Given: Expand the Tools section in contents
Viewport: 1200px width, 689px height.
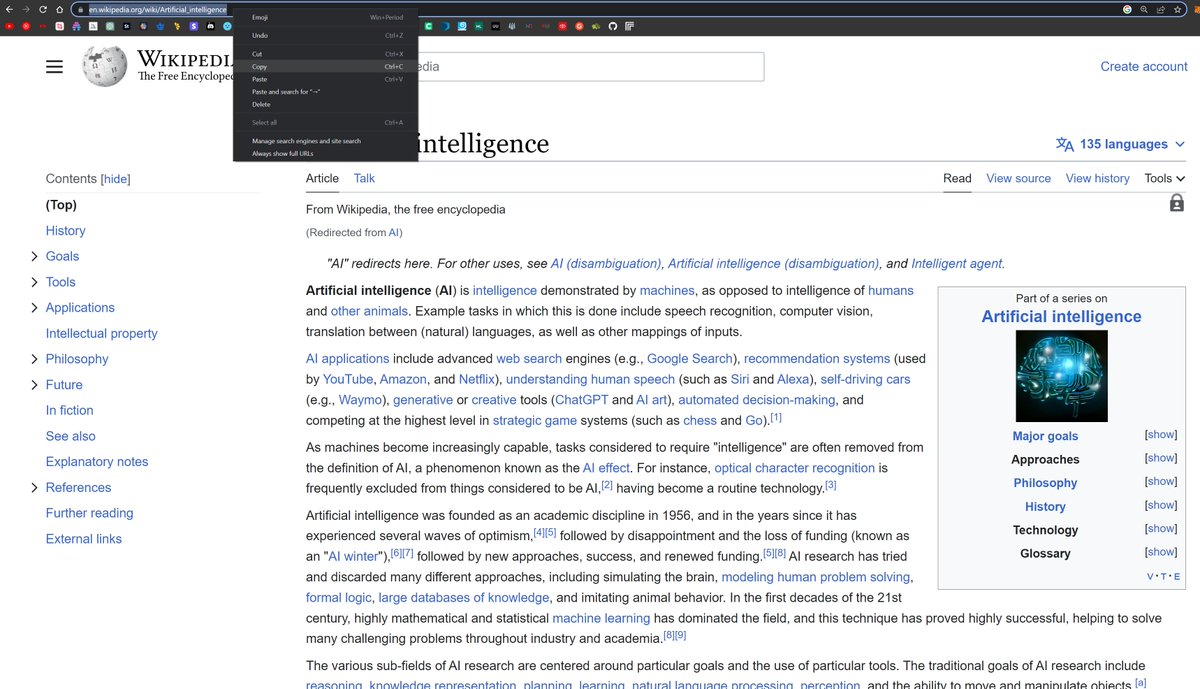Looking at the screenshot, I should click(35, 282).
